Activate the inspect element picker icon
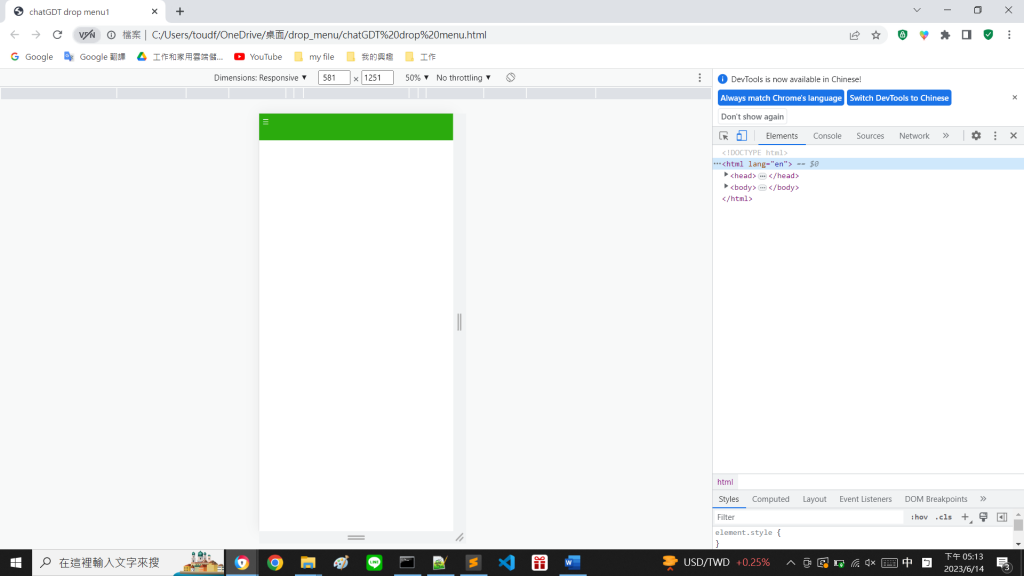Image resolution: width=1024 pixels, height=576 pixels. pos(724,136)
